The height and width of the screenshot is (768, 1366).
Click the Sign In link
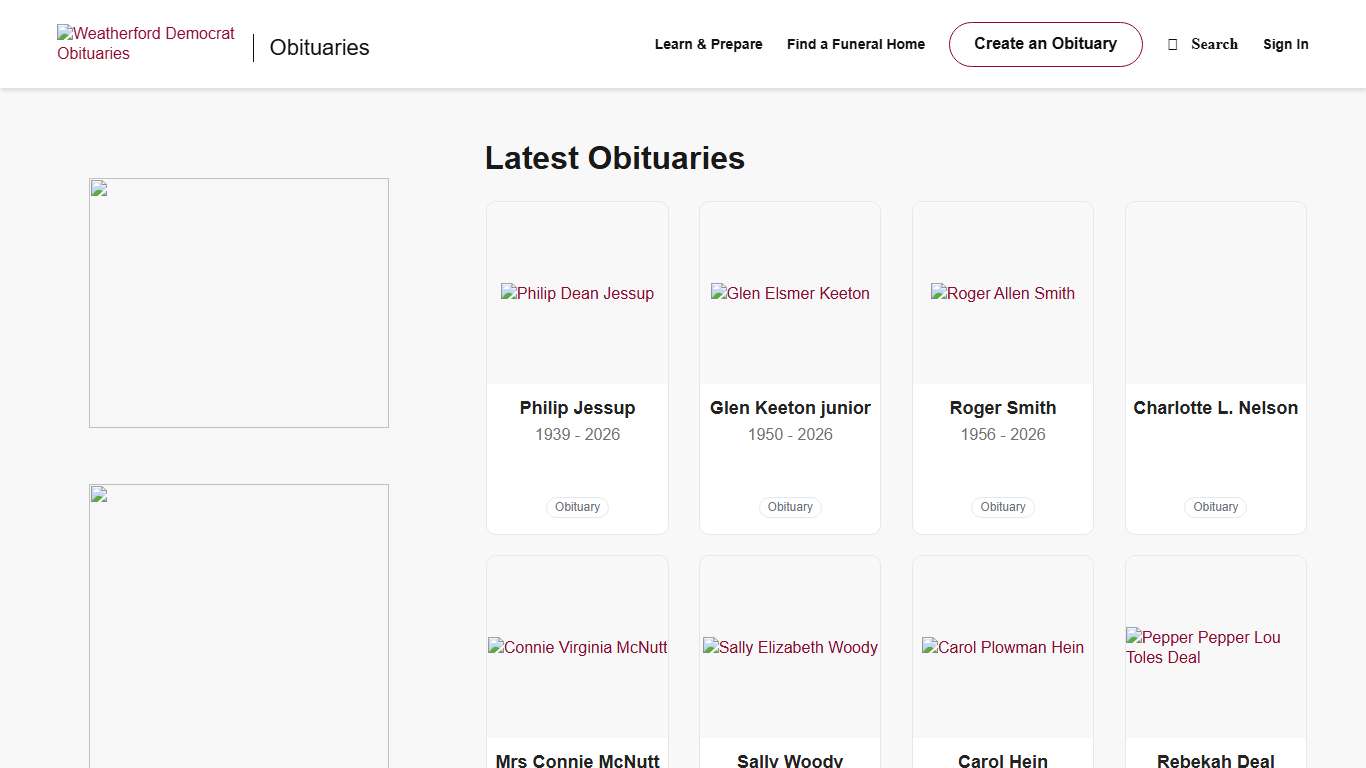tap(1285, 44)
